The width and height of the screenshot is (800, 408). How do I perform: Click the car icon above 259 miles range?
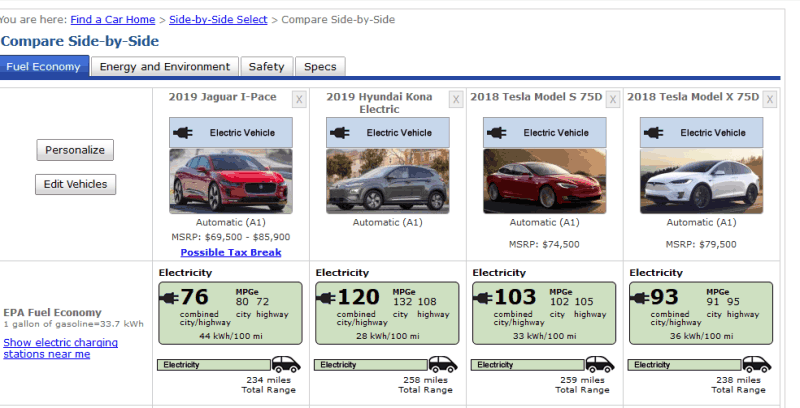[599, 364]
